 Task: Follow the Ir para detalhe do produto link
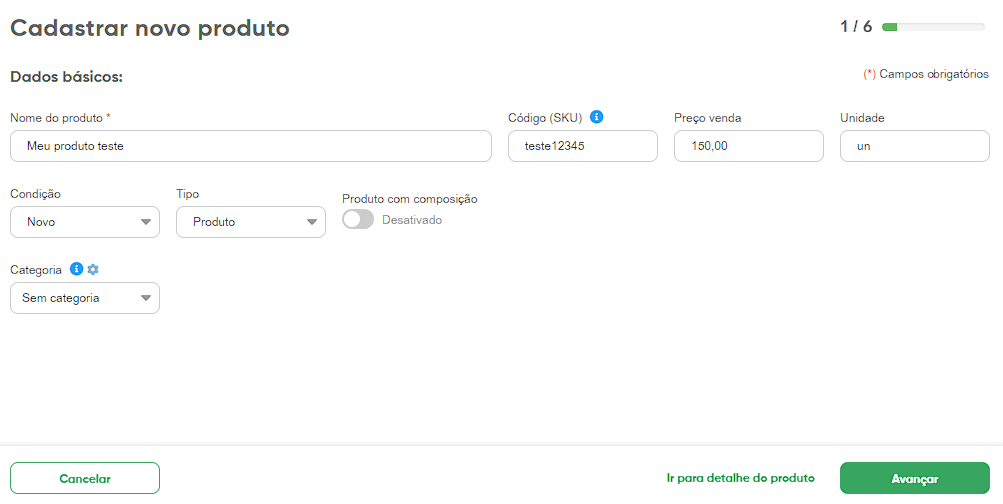[741, 478]
